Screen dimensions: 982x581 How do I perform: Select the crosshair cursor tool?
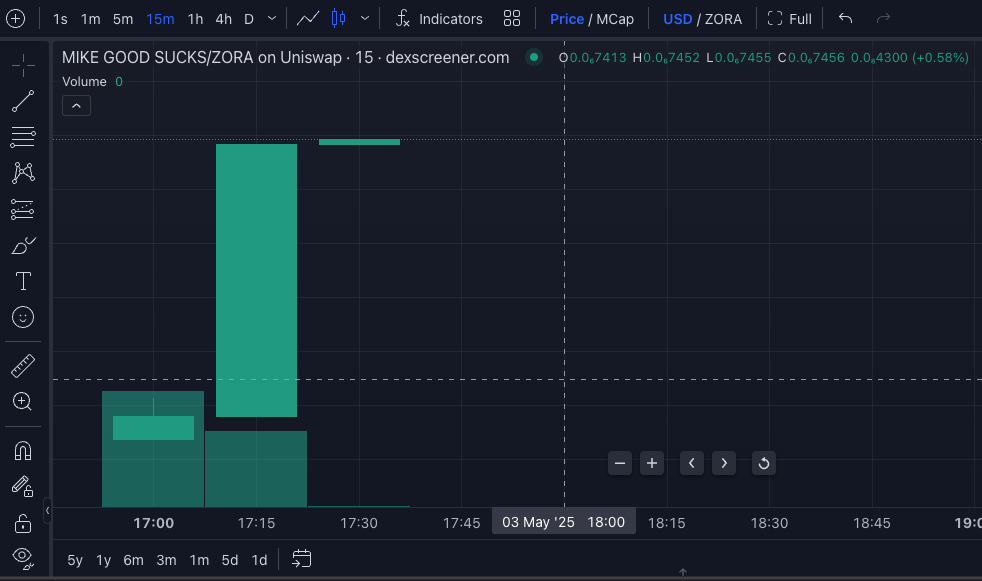[x=23, y=65]
